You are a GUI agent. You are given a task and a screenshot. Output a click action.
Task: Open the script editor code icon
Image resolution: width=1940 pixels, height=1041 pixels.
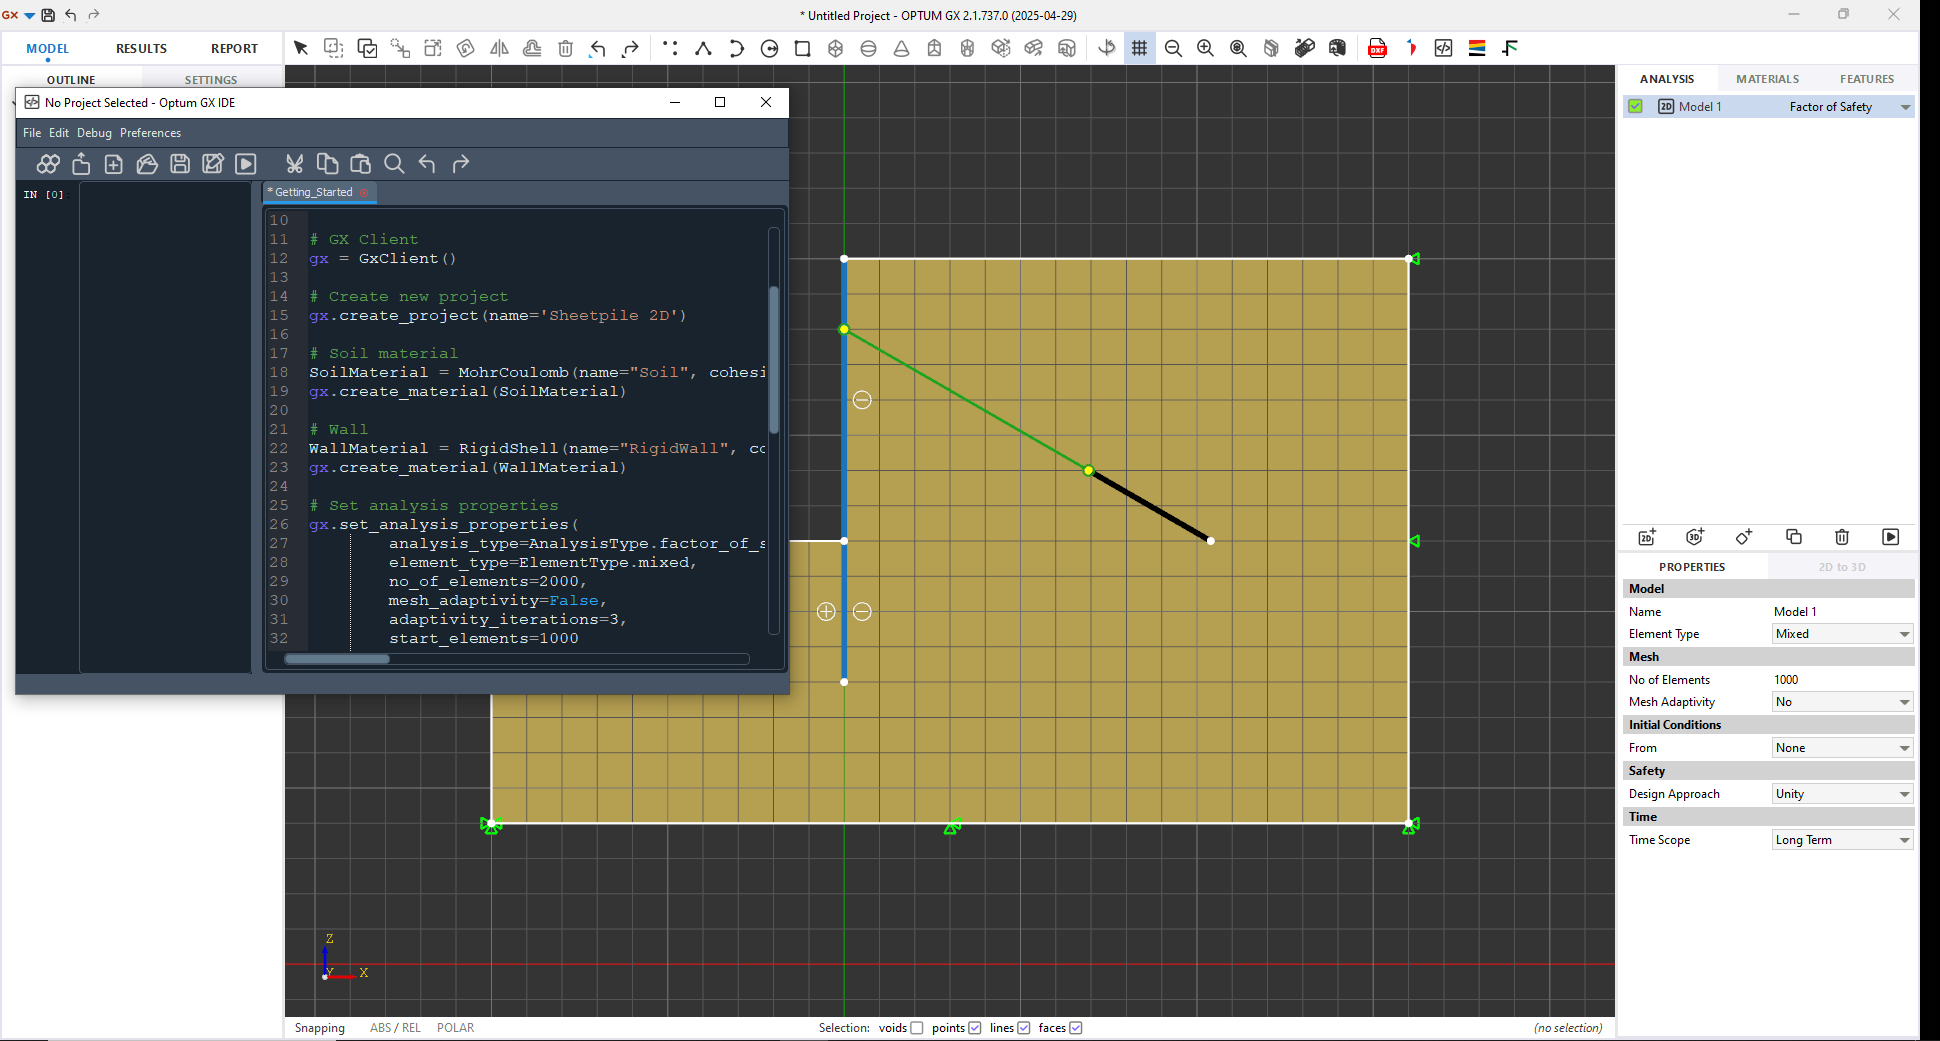tap(1443, 48)
